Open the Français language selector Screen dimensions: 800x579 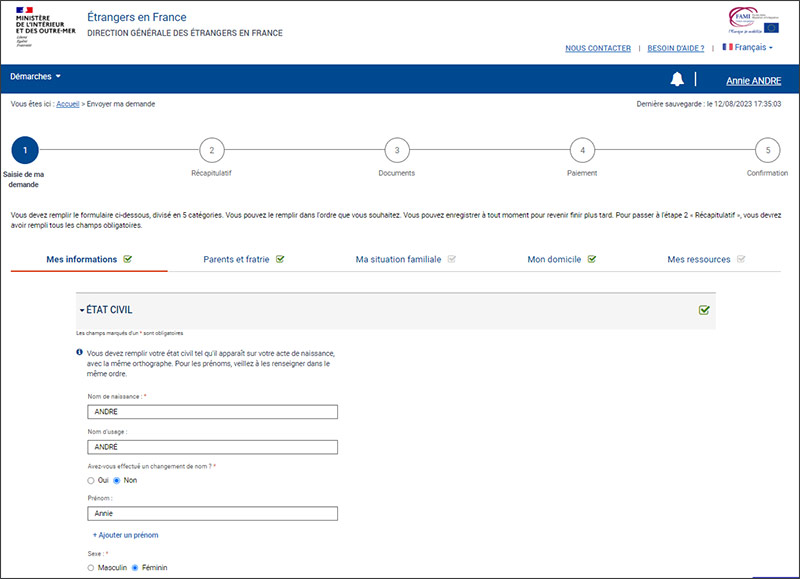tap(748, 48)
